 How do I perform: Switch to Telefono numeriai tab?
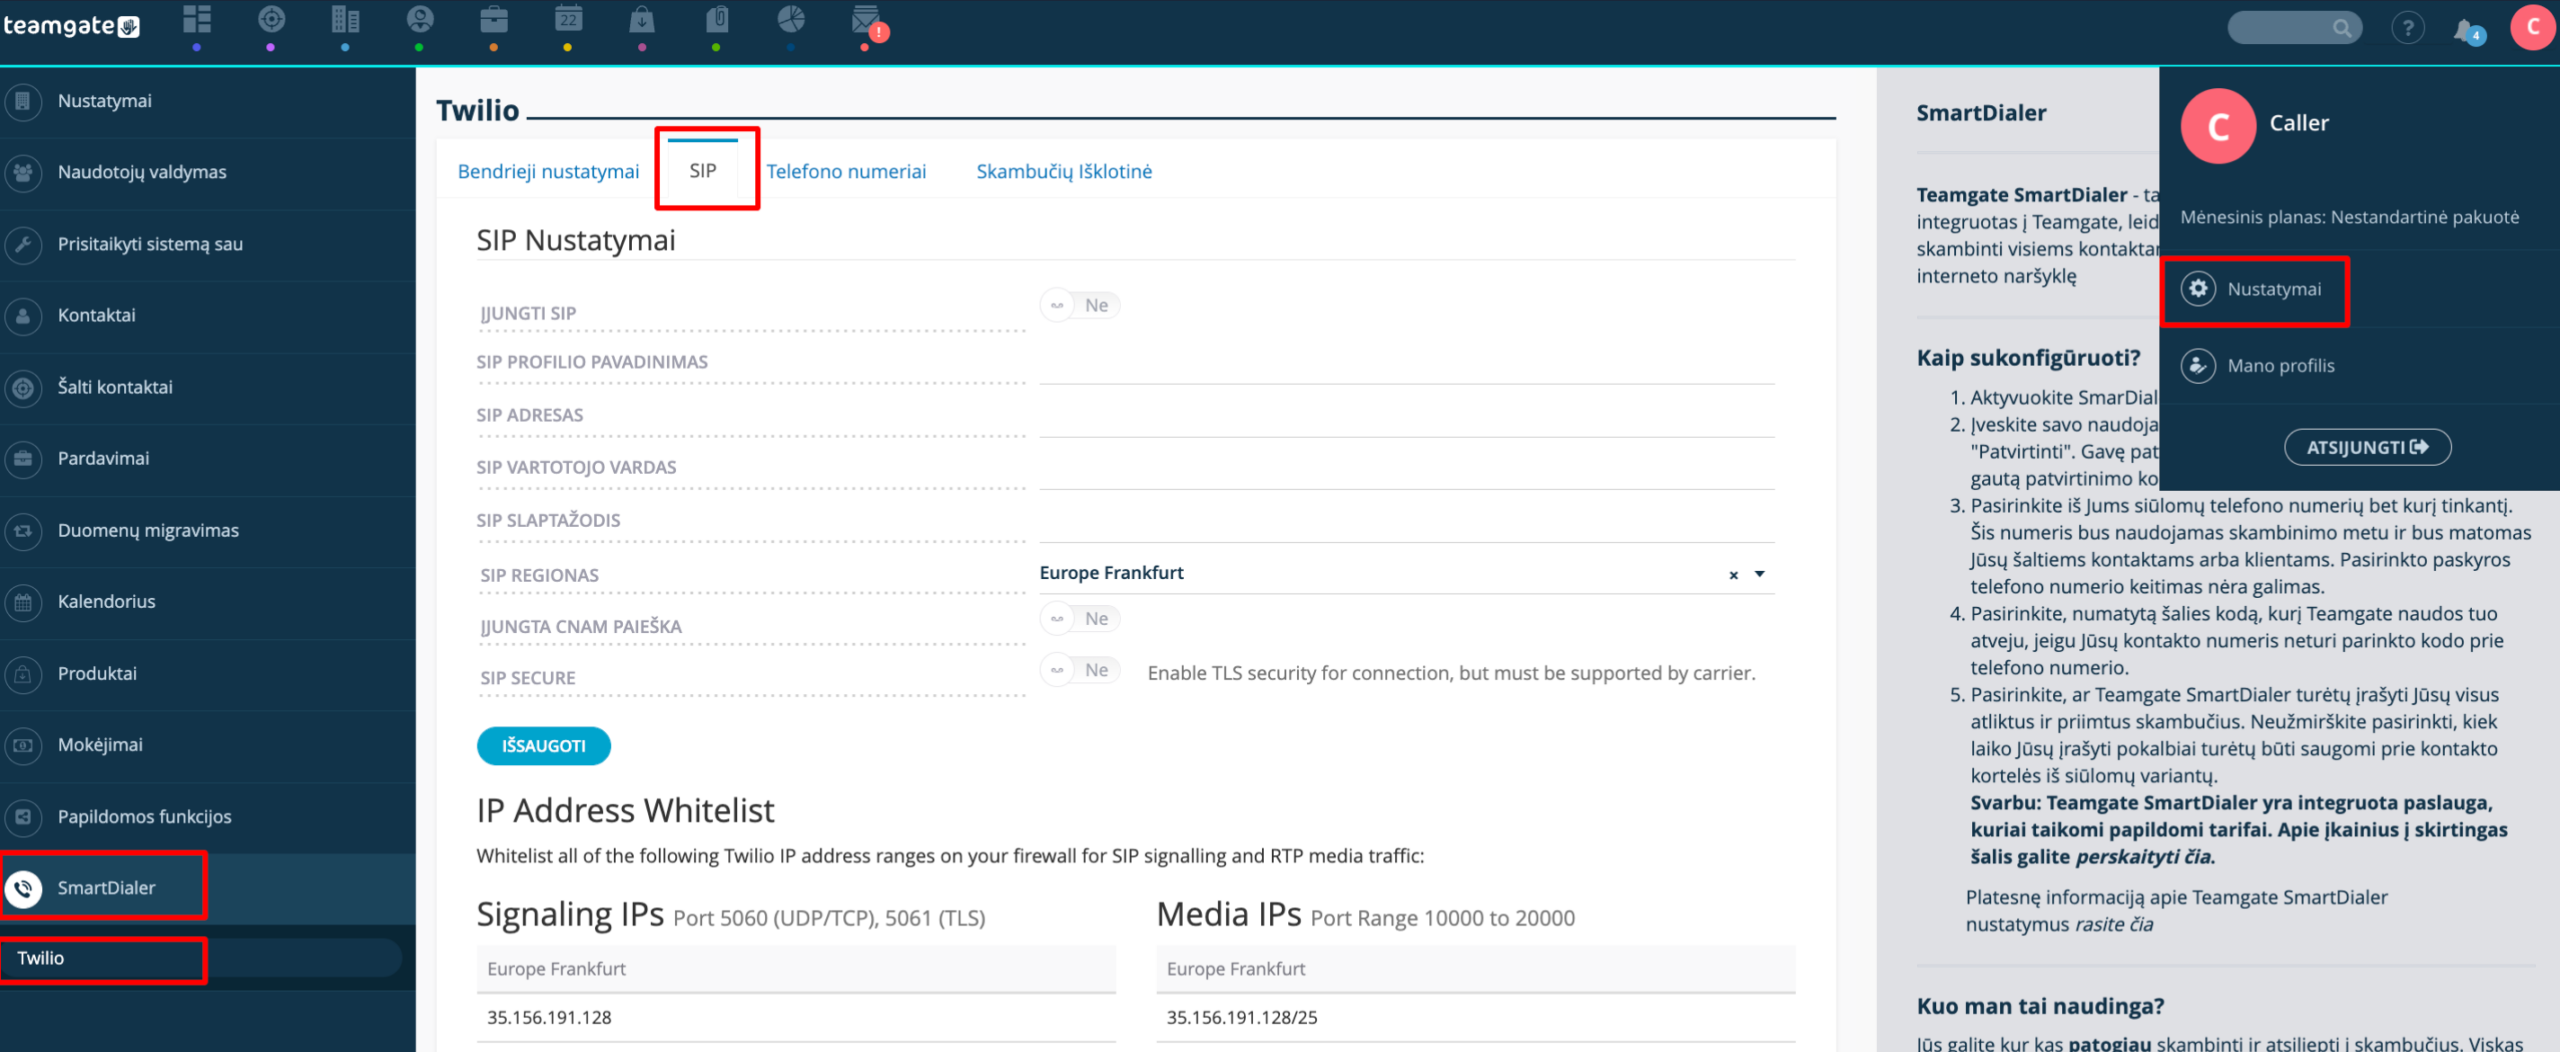point(846,171)
